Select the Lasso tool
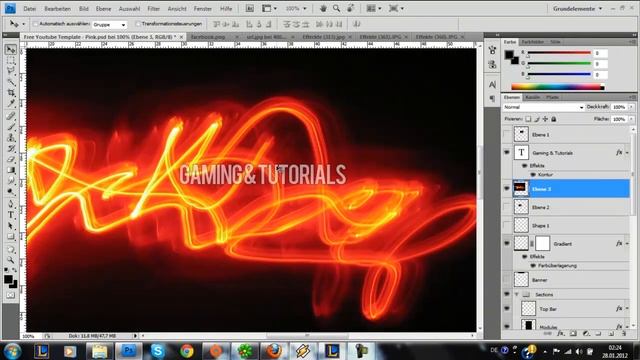Image resolution: width=640 pixels, height=360 pixels. 11,71
